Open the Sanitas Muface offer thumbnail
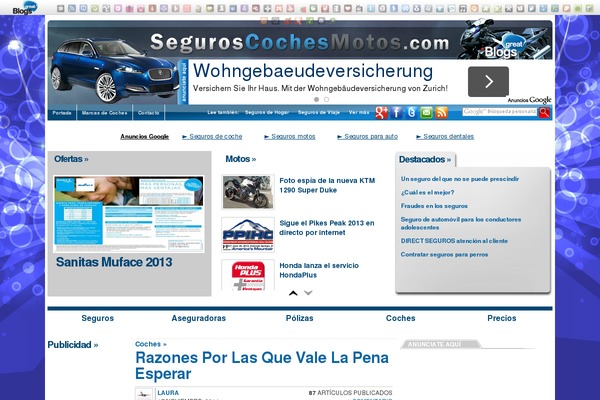 [x=129, y=214]
